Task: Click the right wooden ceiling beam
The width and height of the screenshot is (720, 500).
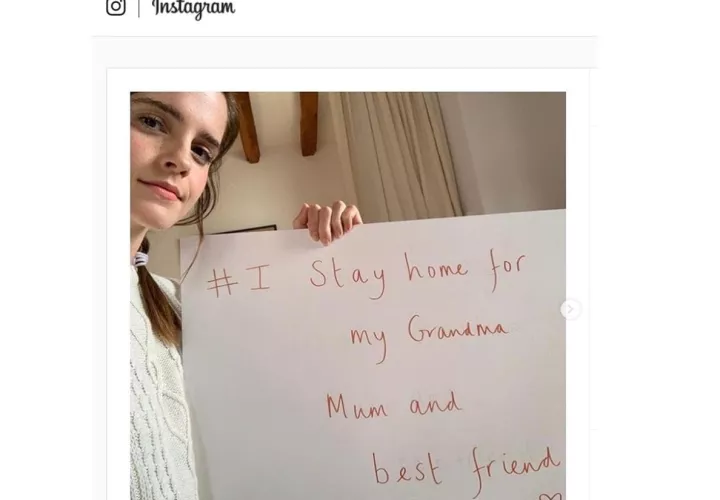Action: click(309, 124)
